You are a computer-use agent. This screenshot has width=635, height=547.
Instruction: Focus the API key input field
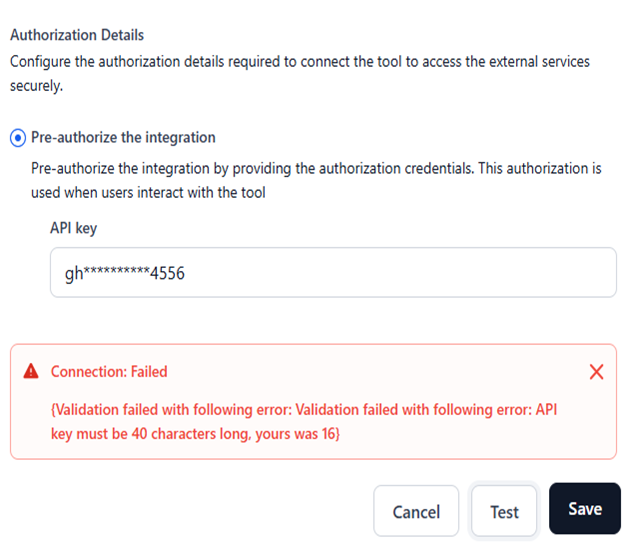(x=333, y=273)
